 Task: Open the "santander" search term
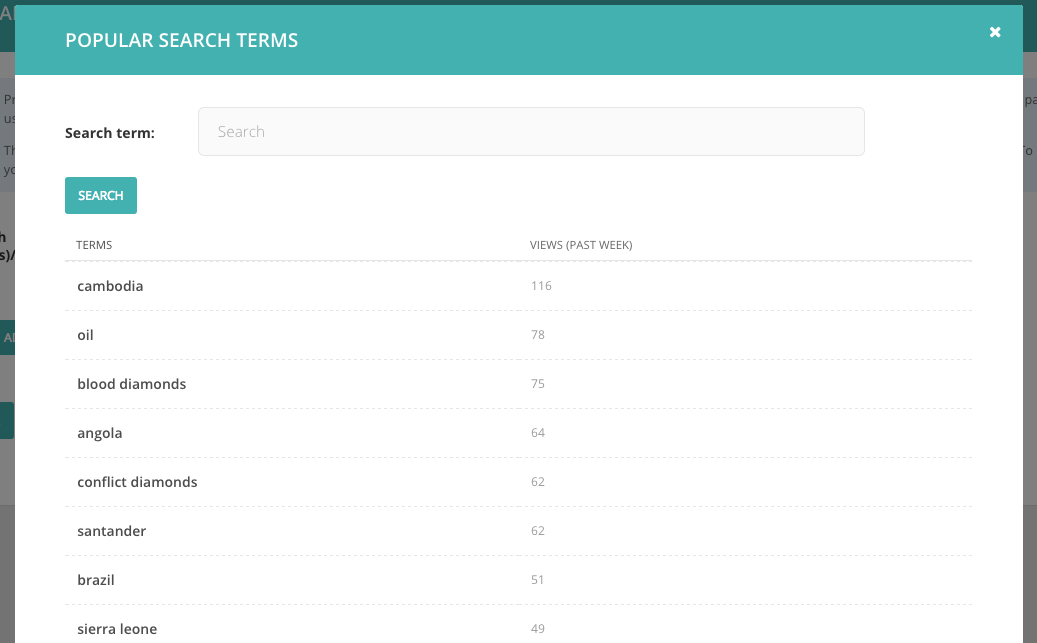[111, 530]
